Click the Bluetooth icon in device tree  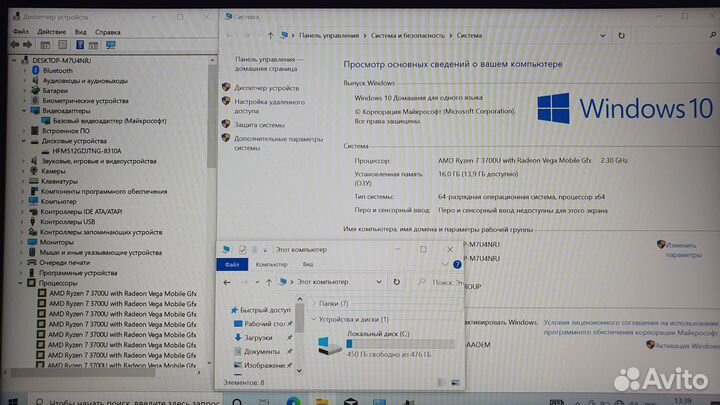point(36,70)
